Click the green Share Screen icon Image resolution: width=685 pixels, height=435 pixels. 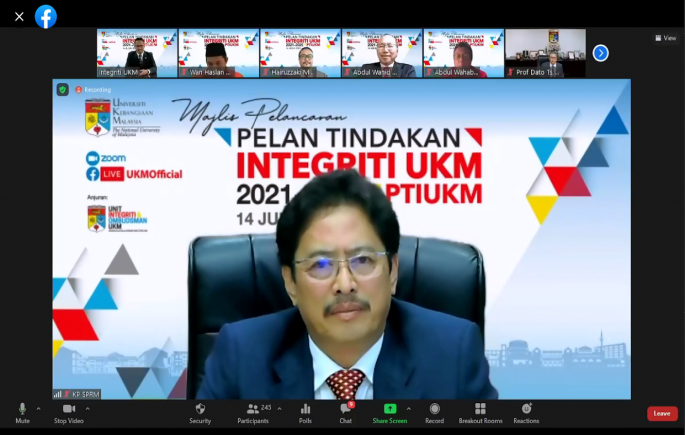click(390, 409)
